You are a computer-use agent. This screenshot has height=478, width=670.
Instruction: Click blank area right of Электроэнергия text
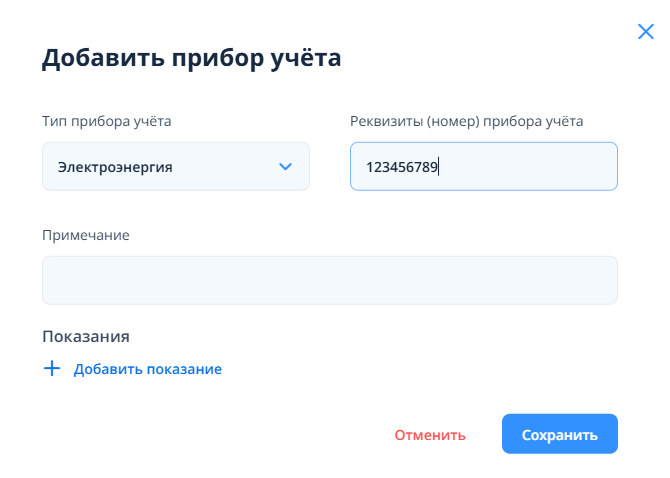pyautogui.click(x=225, y=167)
